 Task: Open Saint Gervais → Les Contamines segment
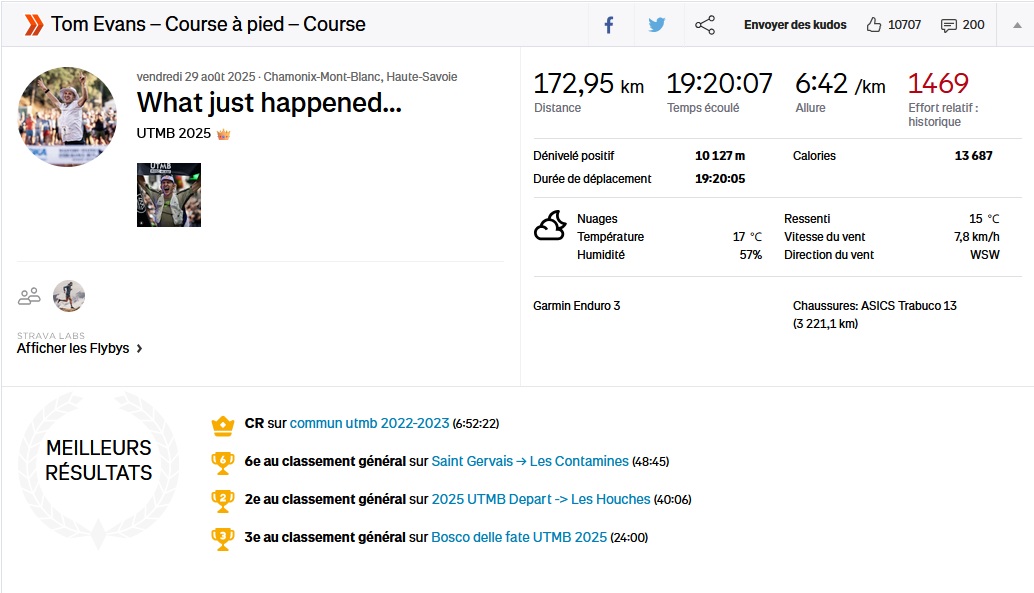coord(529,461)
